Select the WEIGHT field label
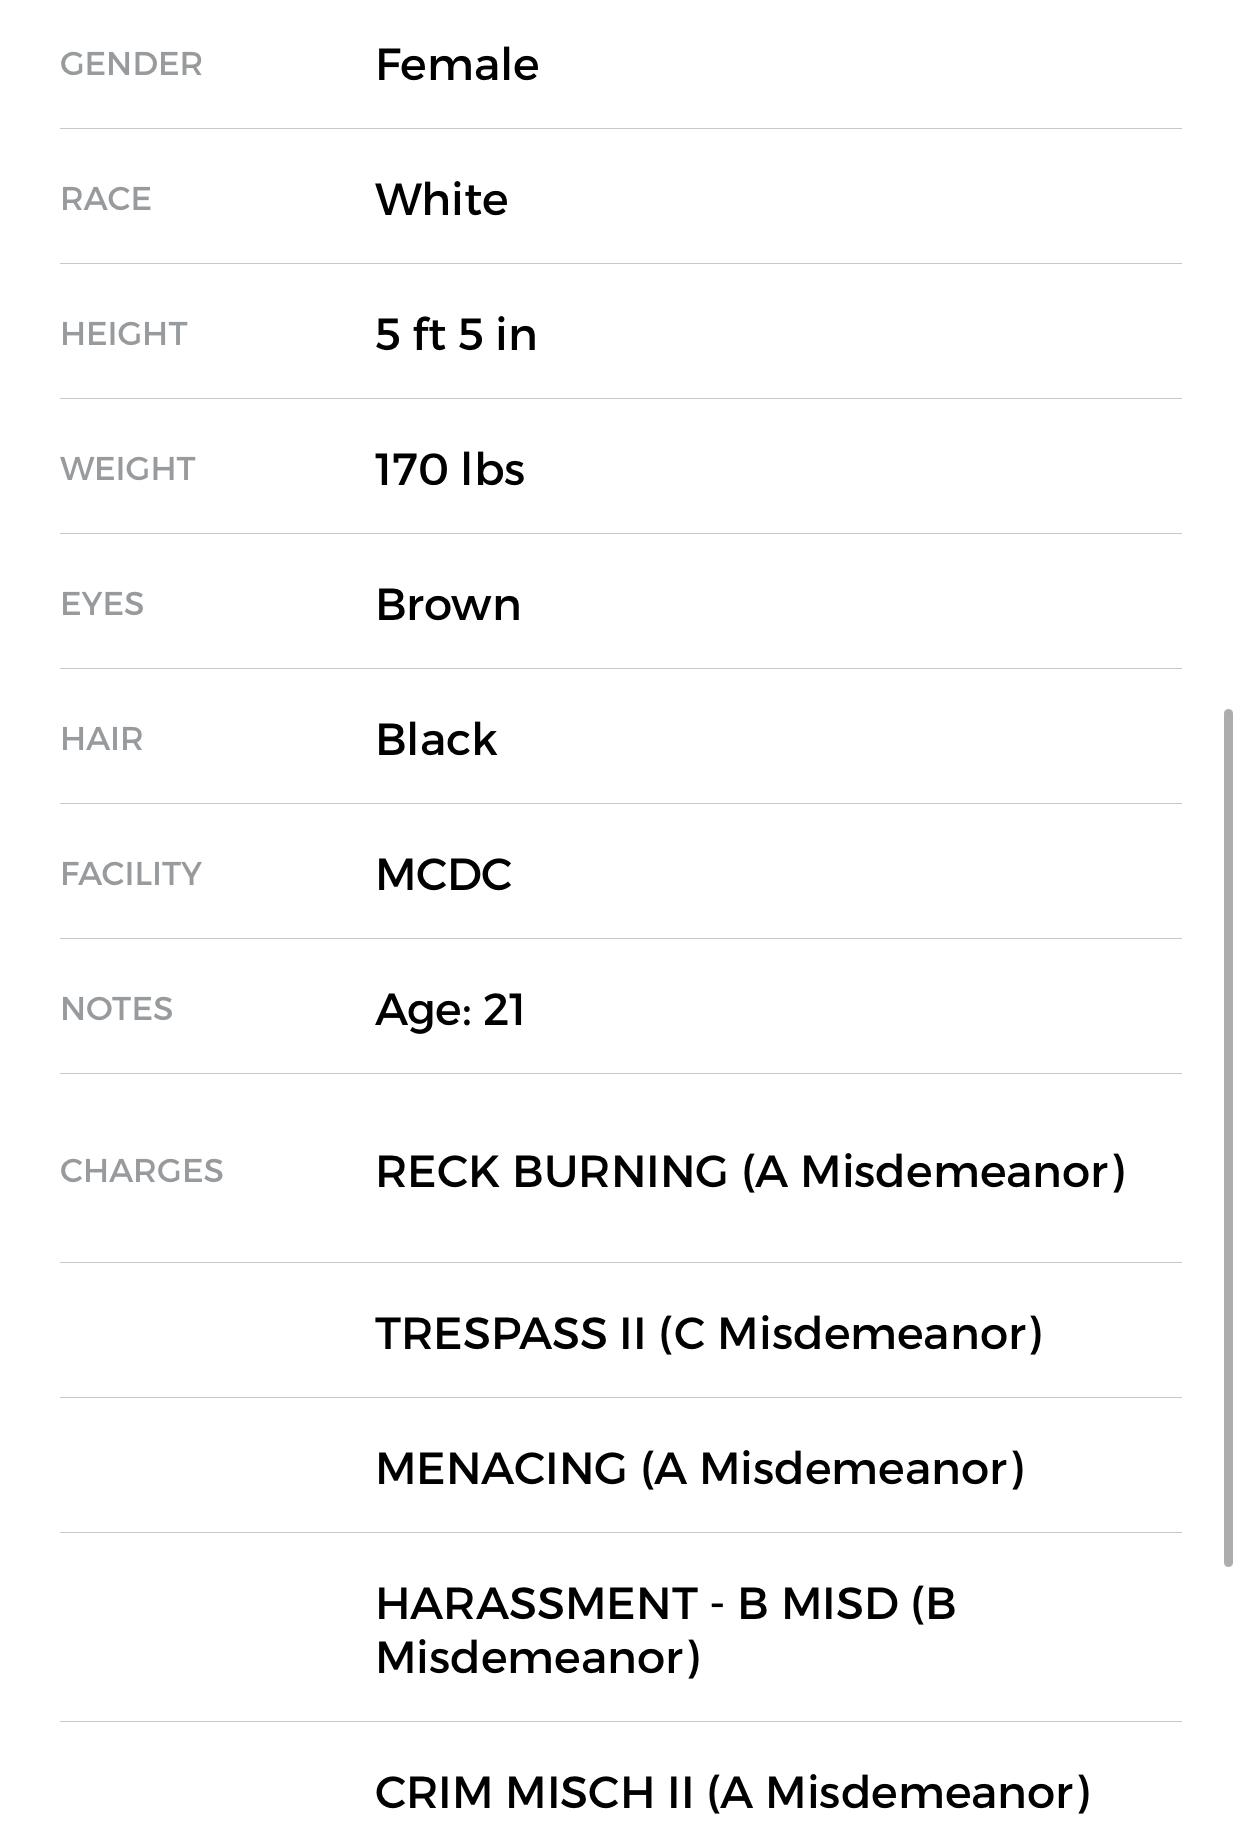The height and width of the screenshot is (1830, 1242). click(x=127, y=469)
